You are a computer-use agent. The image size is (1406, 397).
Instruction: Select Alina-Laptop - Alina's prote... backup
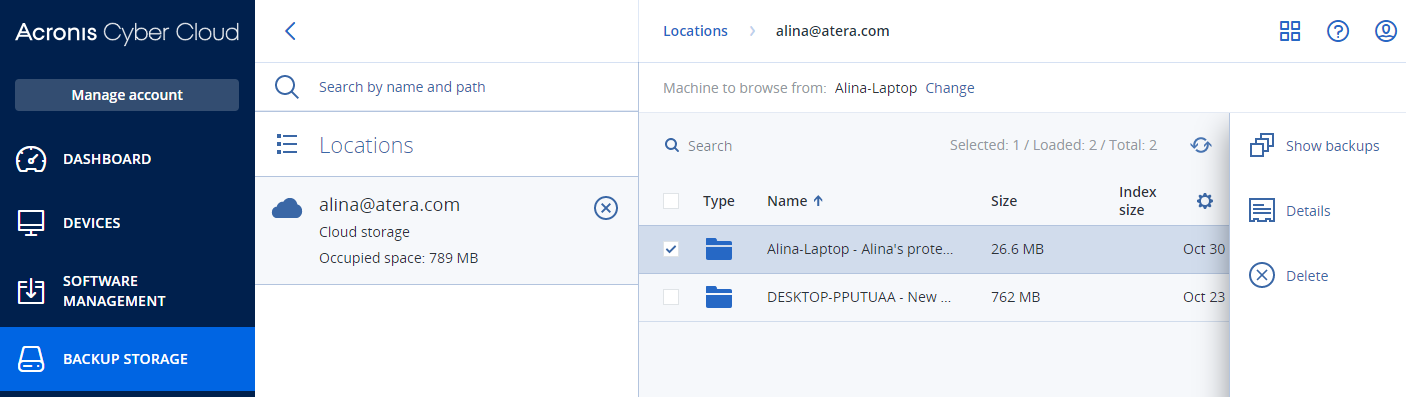tap(860, 249)
